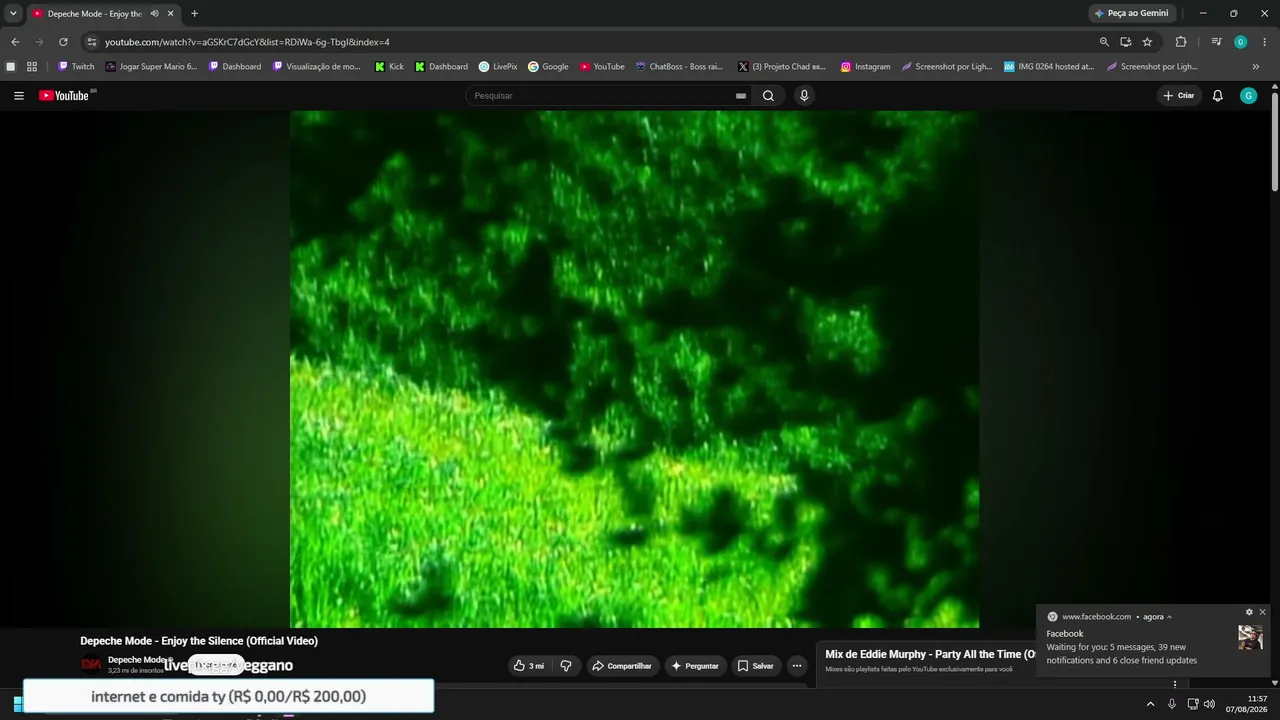
Task: Open the Instagram bookmark
Action: point(865,67)
